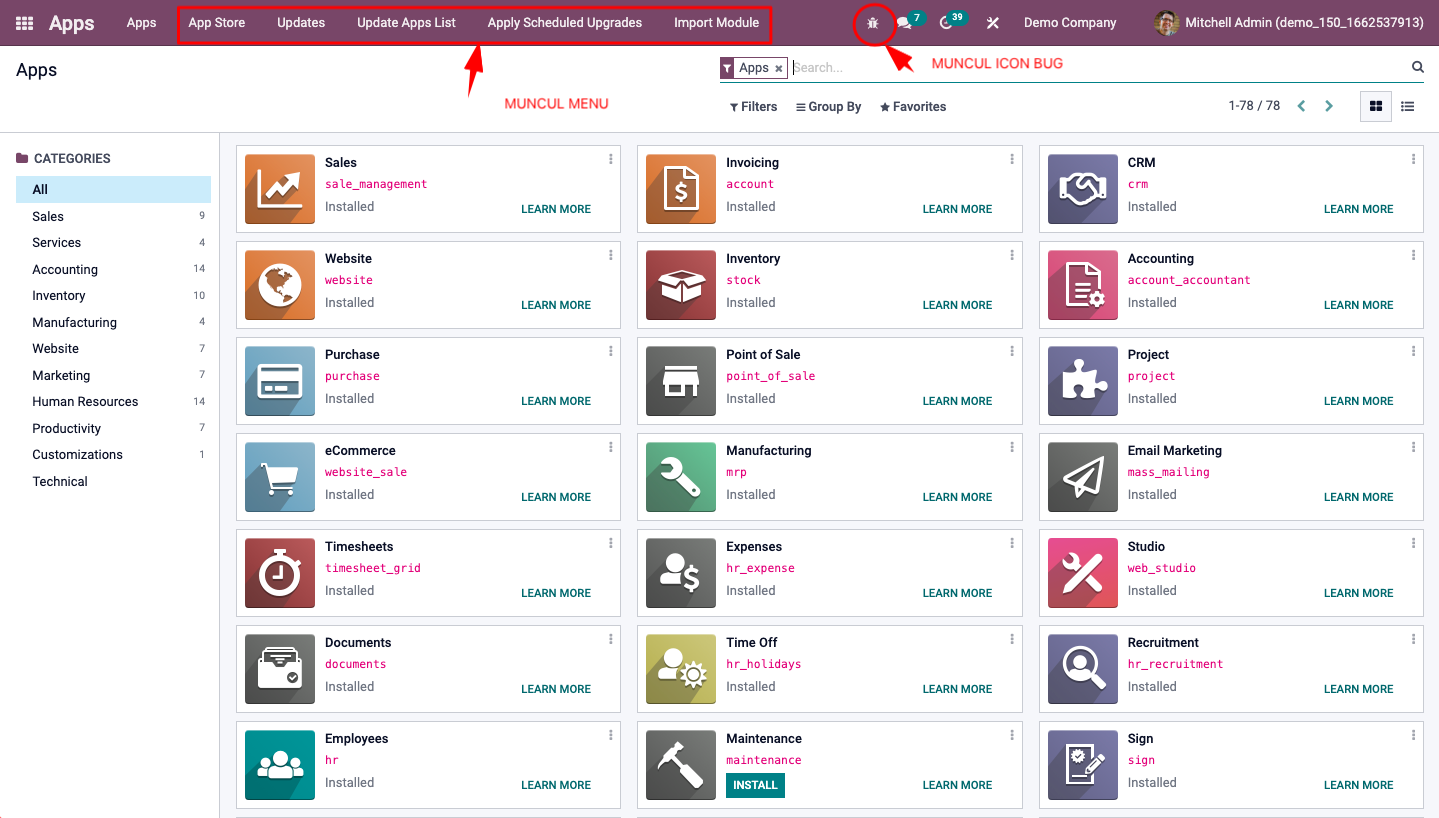Select Apply Scheduled Upgrades from the menu
The height and width of the screenshot is (818, 1439).
pyautogui.click(x=564, y=22)
